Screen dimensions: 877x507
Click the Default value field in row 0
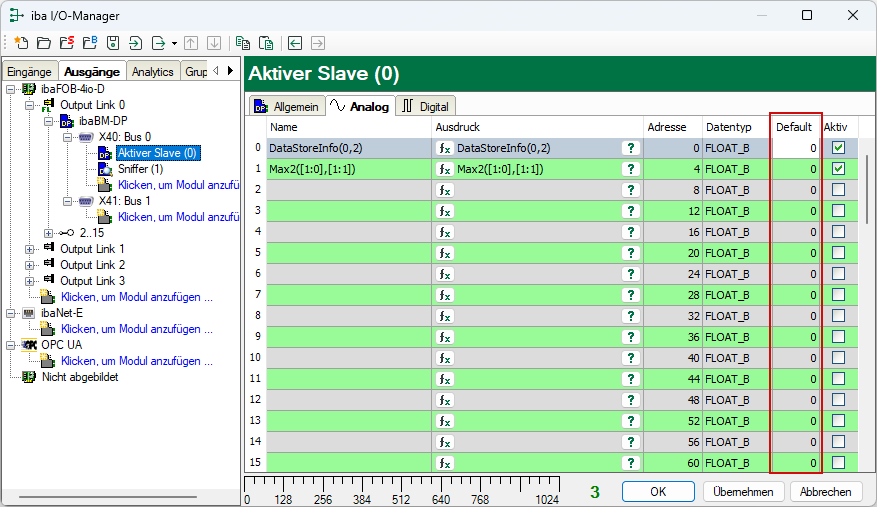click(795, 148)
